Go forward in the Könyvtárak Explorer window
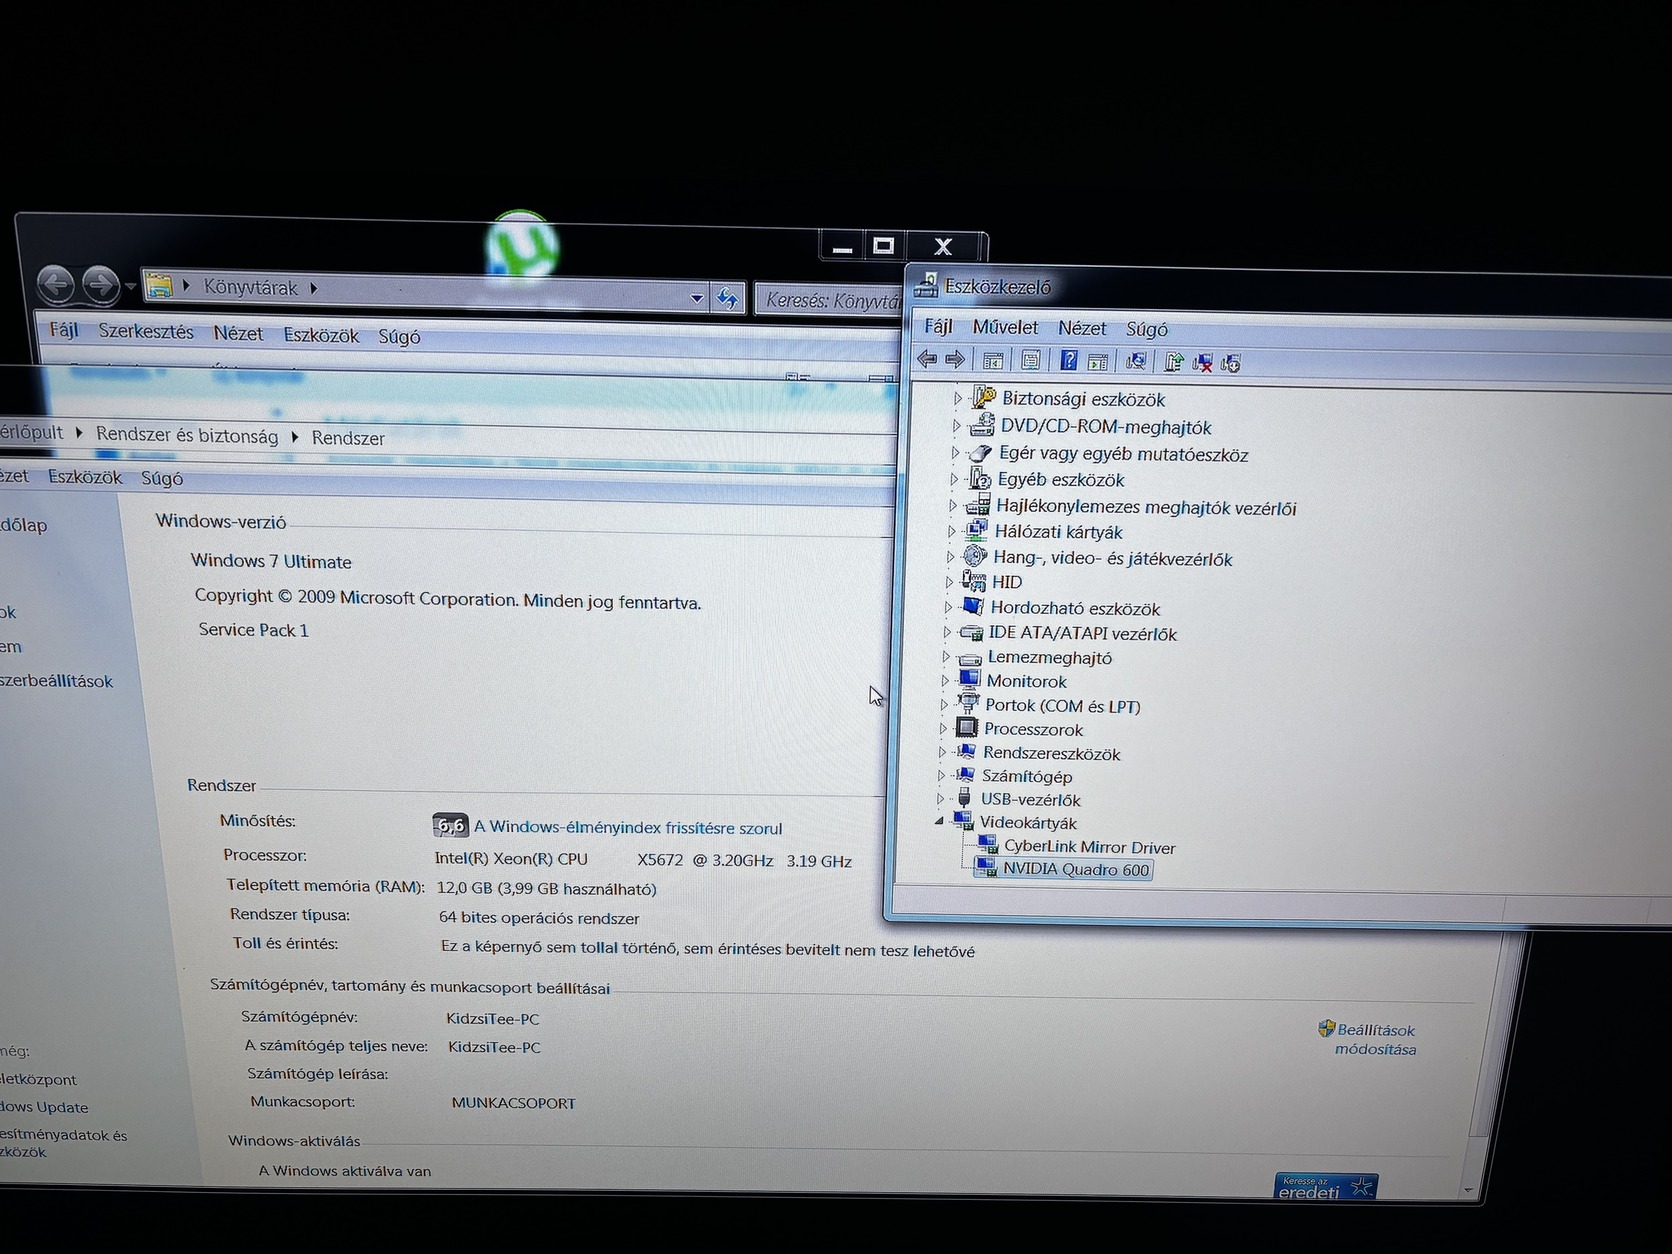1672x1254 pixels. pos(100,286)
